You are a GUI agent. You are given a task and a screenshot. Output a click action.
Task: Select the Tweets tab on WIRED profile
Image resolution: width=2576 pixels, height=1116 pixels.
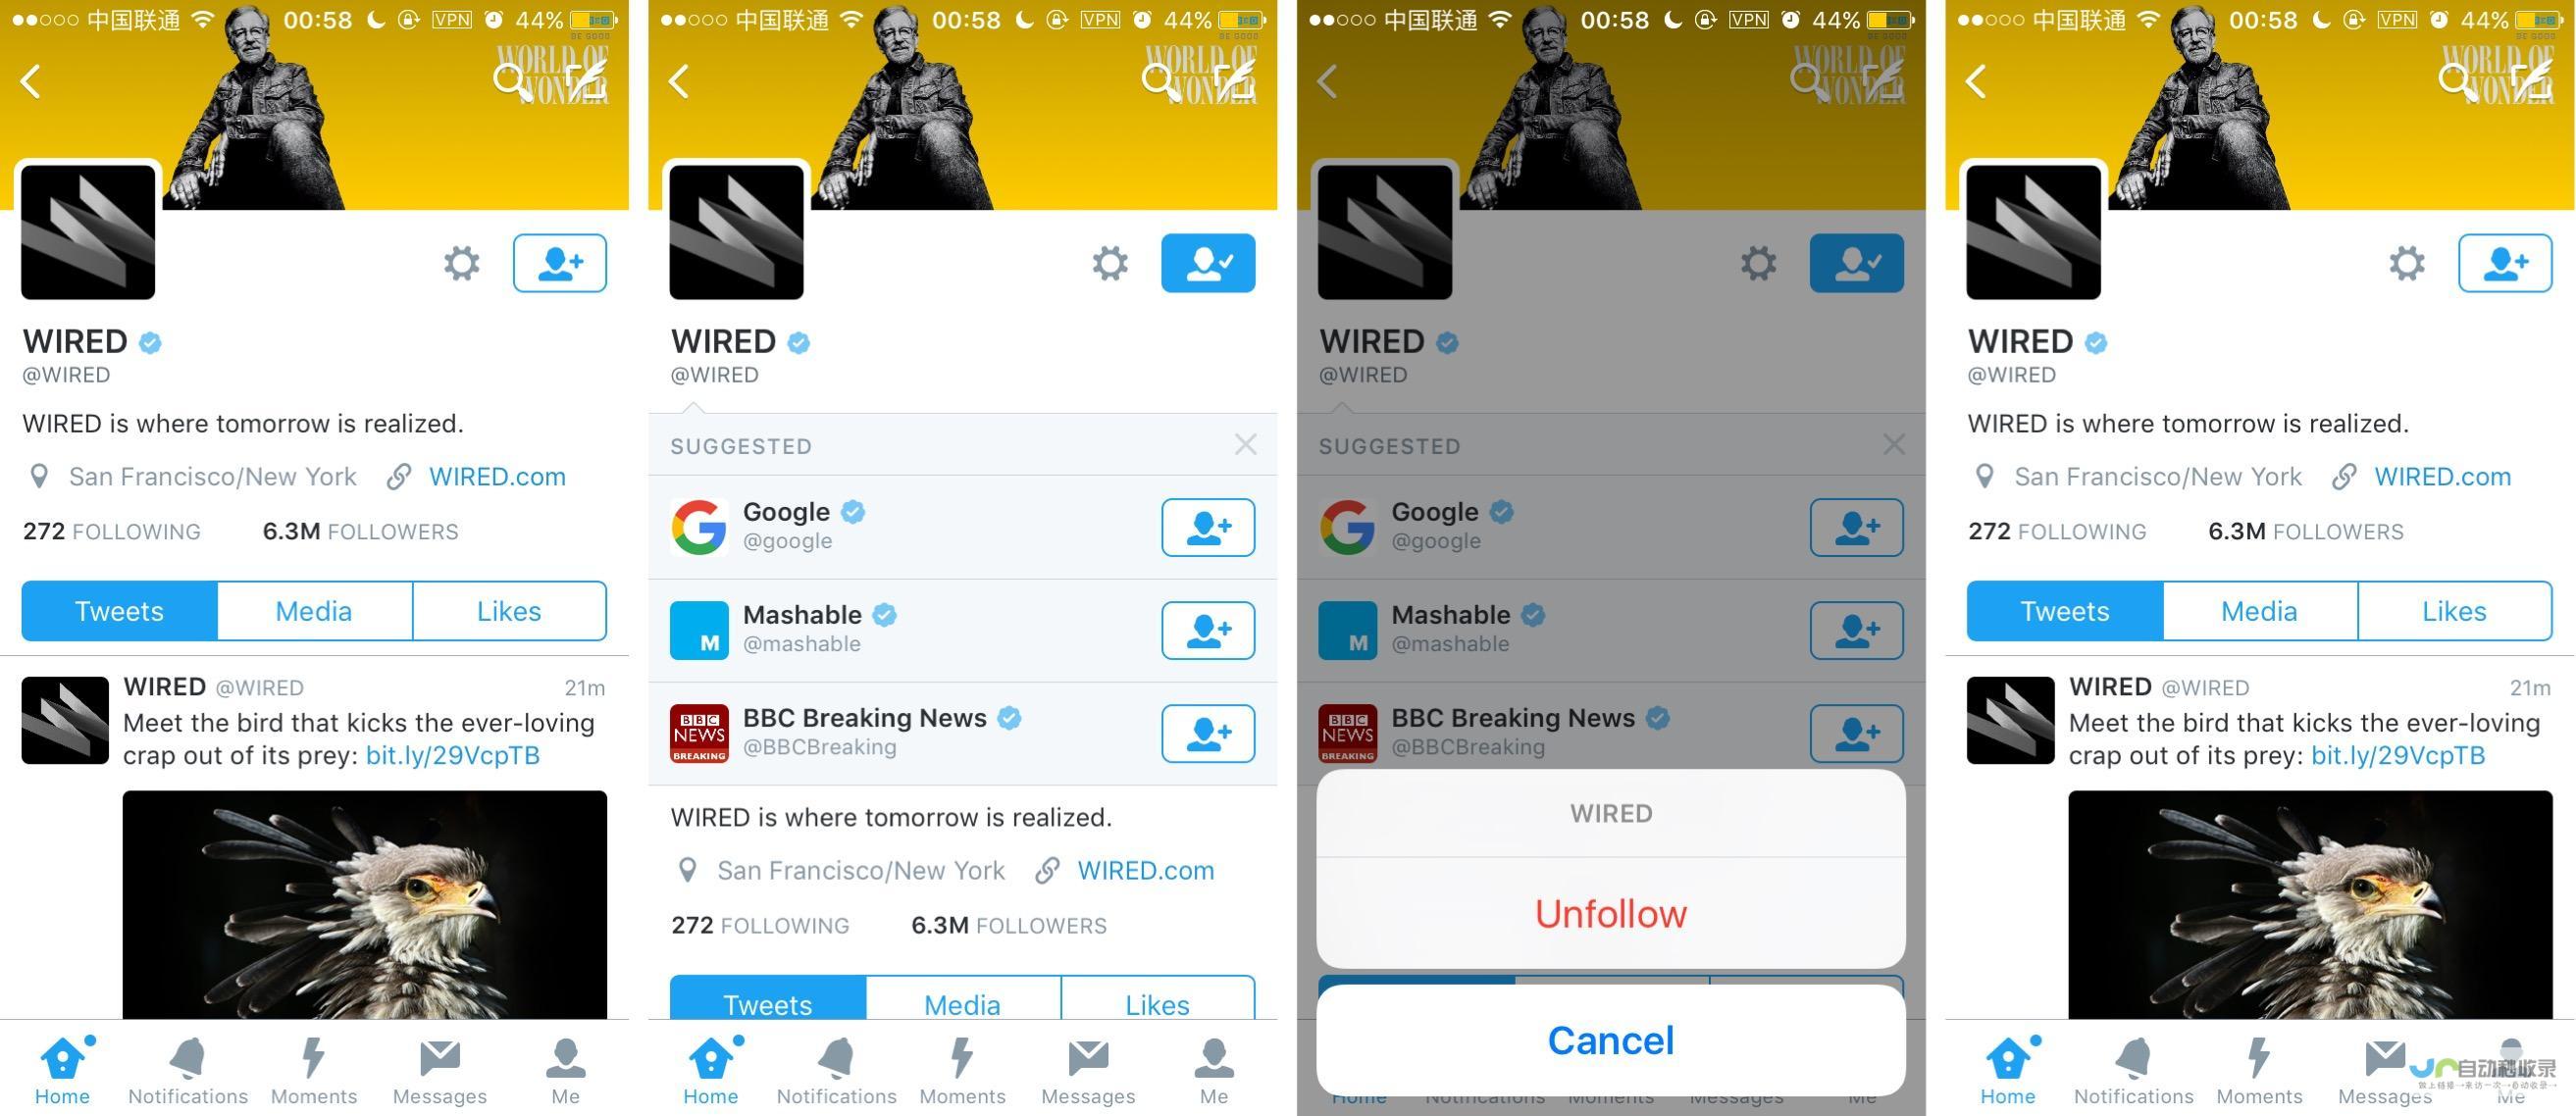point(119,611)
